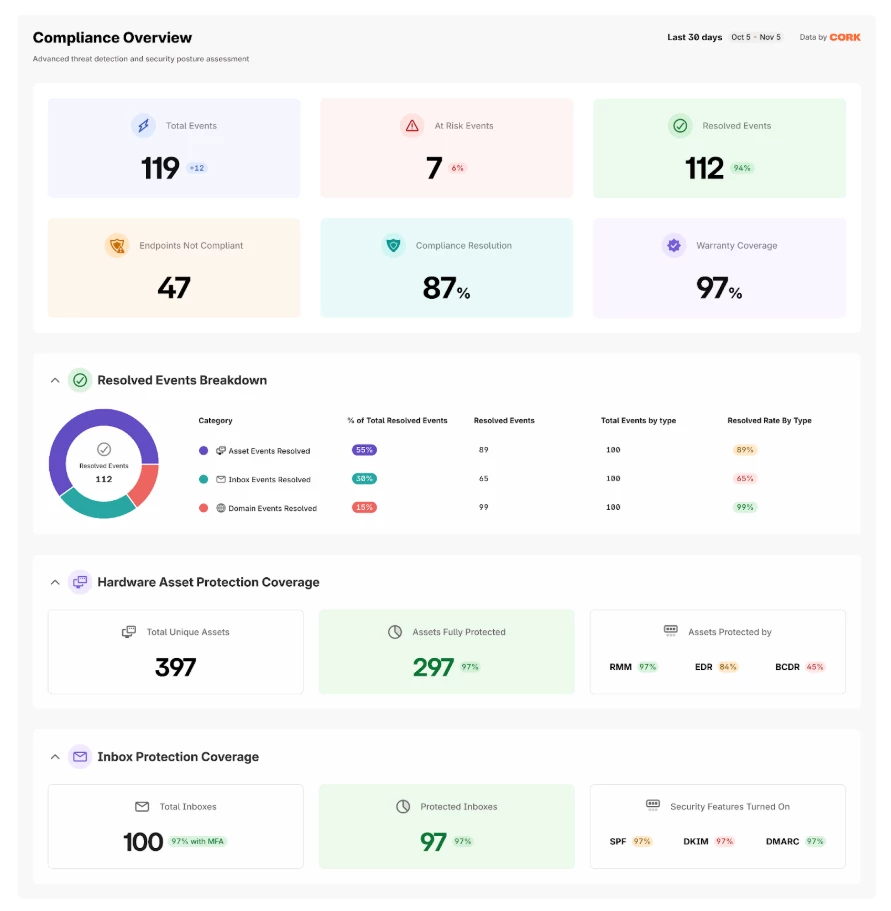Click the Resolved Rate By Type header

coord(770,421)
